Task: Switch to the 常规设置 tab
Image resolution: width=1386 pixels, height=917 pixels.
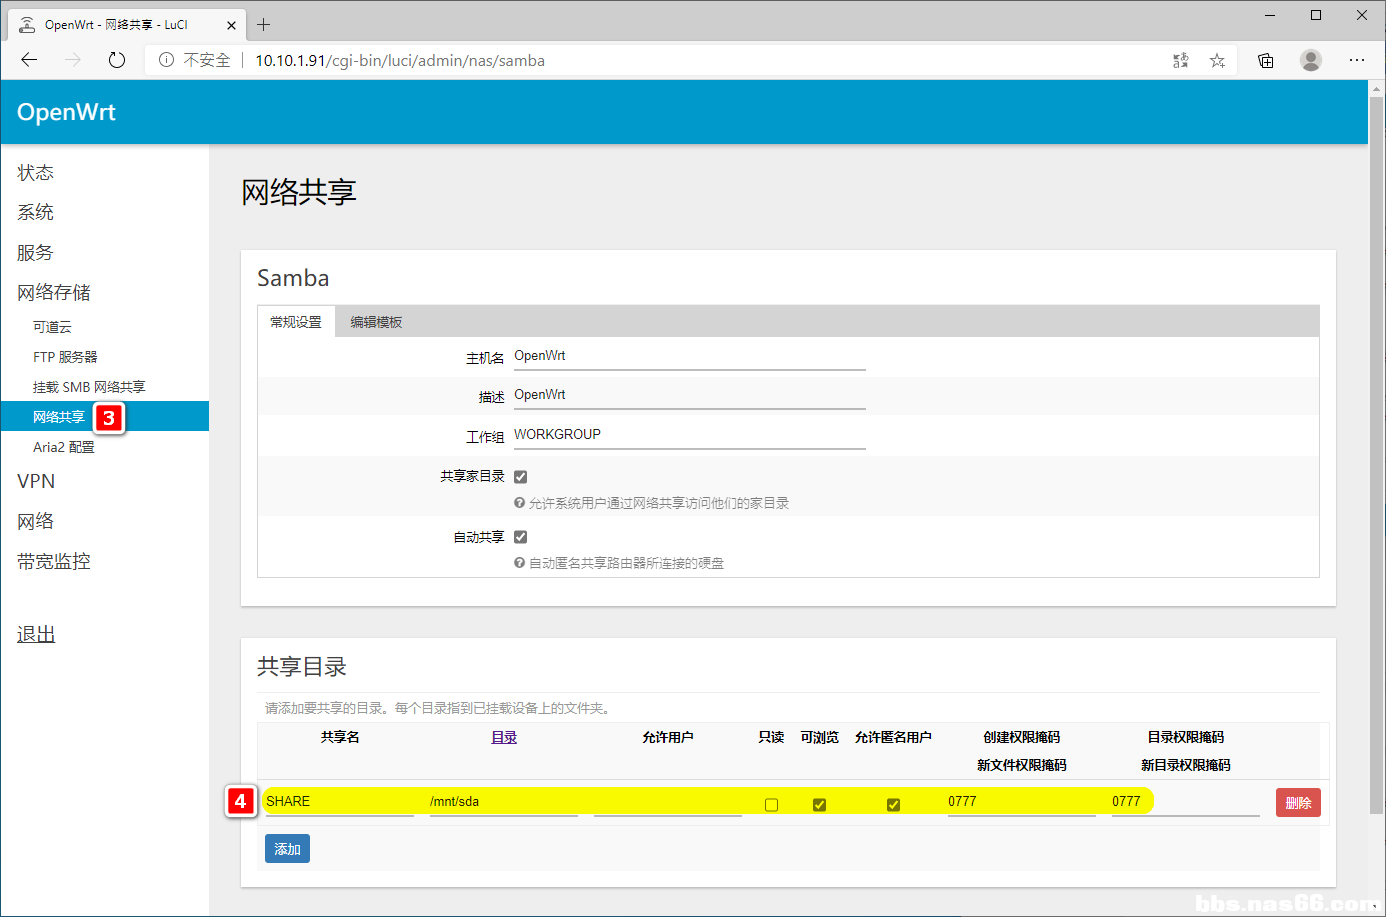Action: (296, 322)
